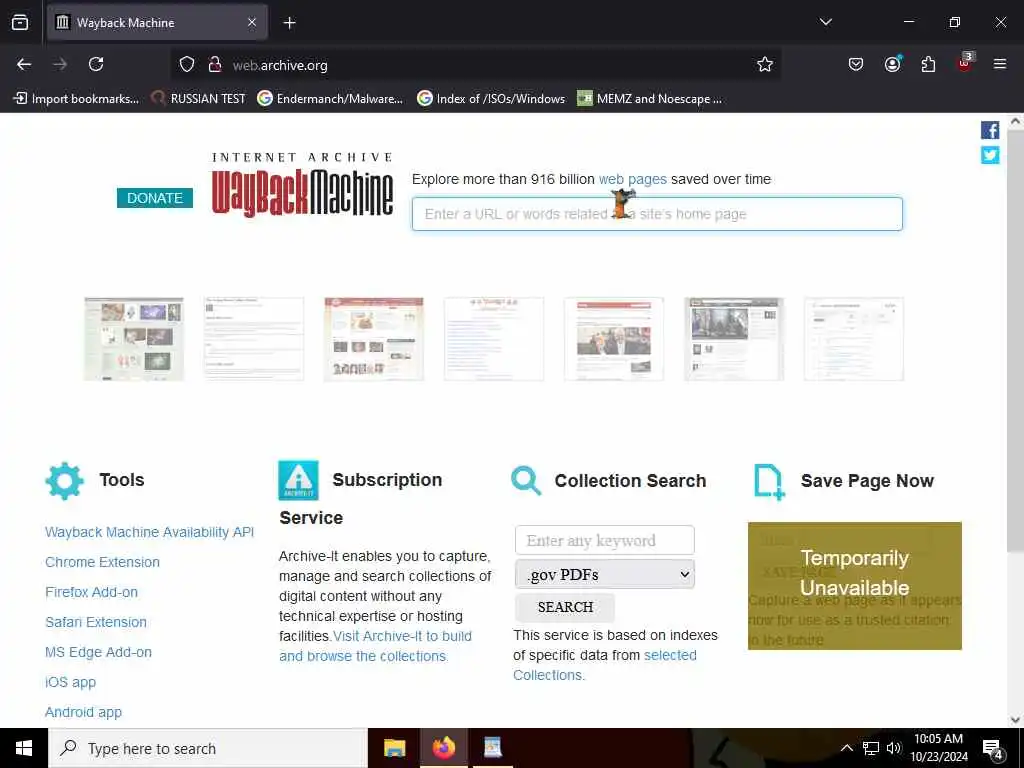The width and height of the screenshot is (1024, 768).
Task: Open the volume speaker tray icon
Action: [893, 748]
